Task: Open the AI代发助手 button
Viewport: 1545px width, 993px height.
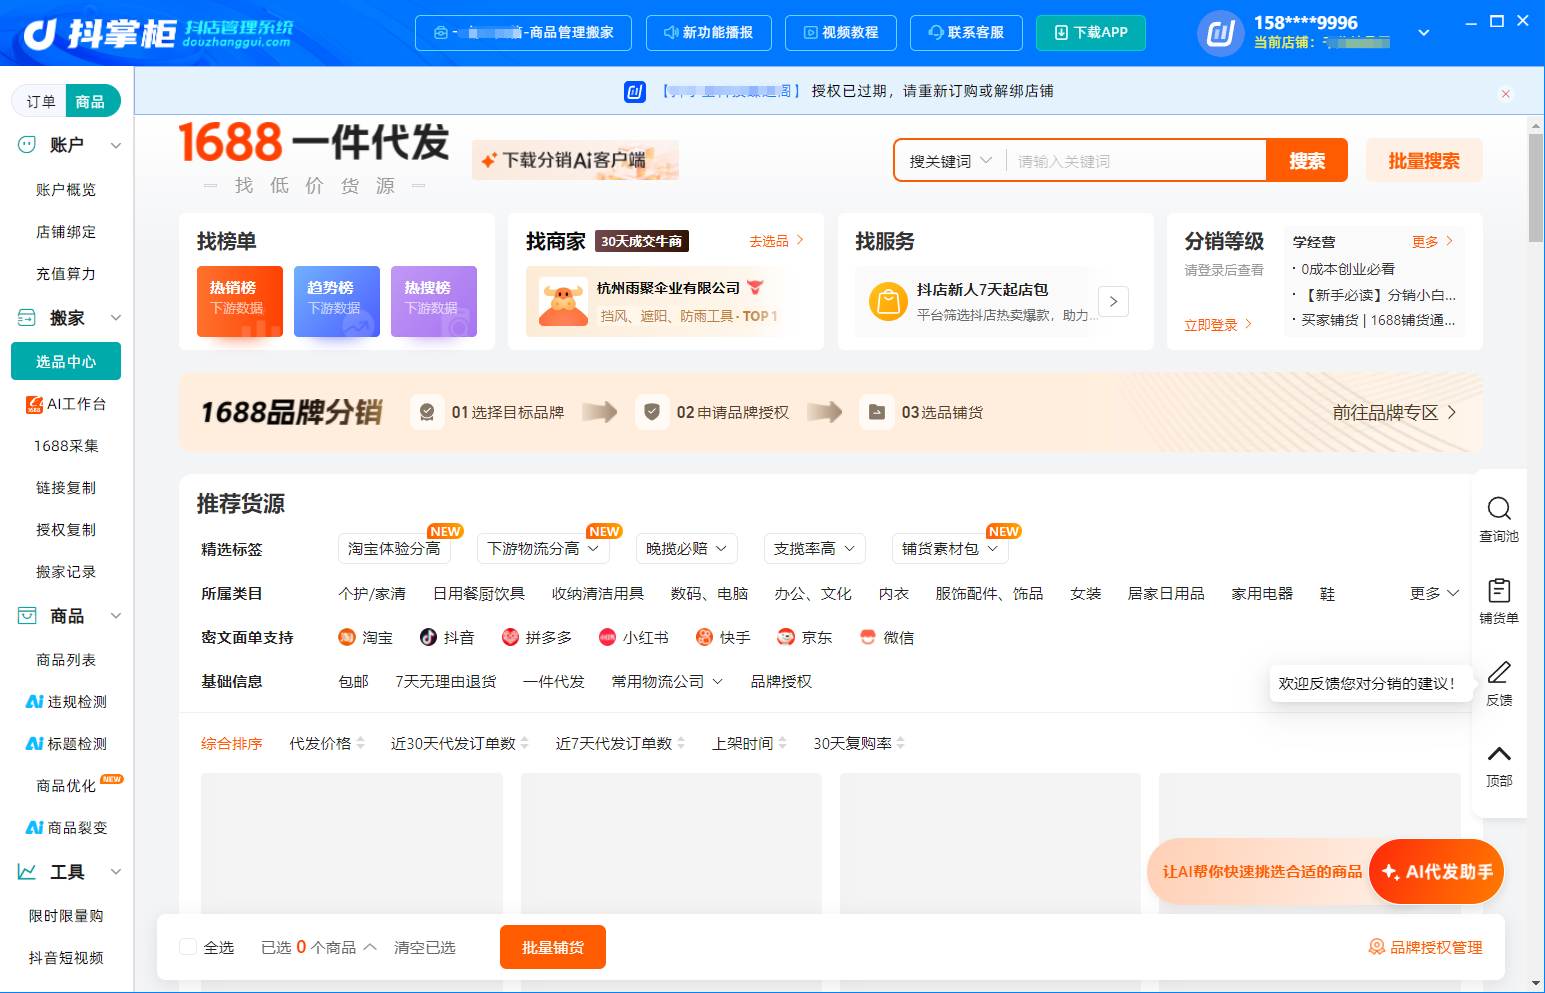Action: (1437, 872)
